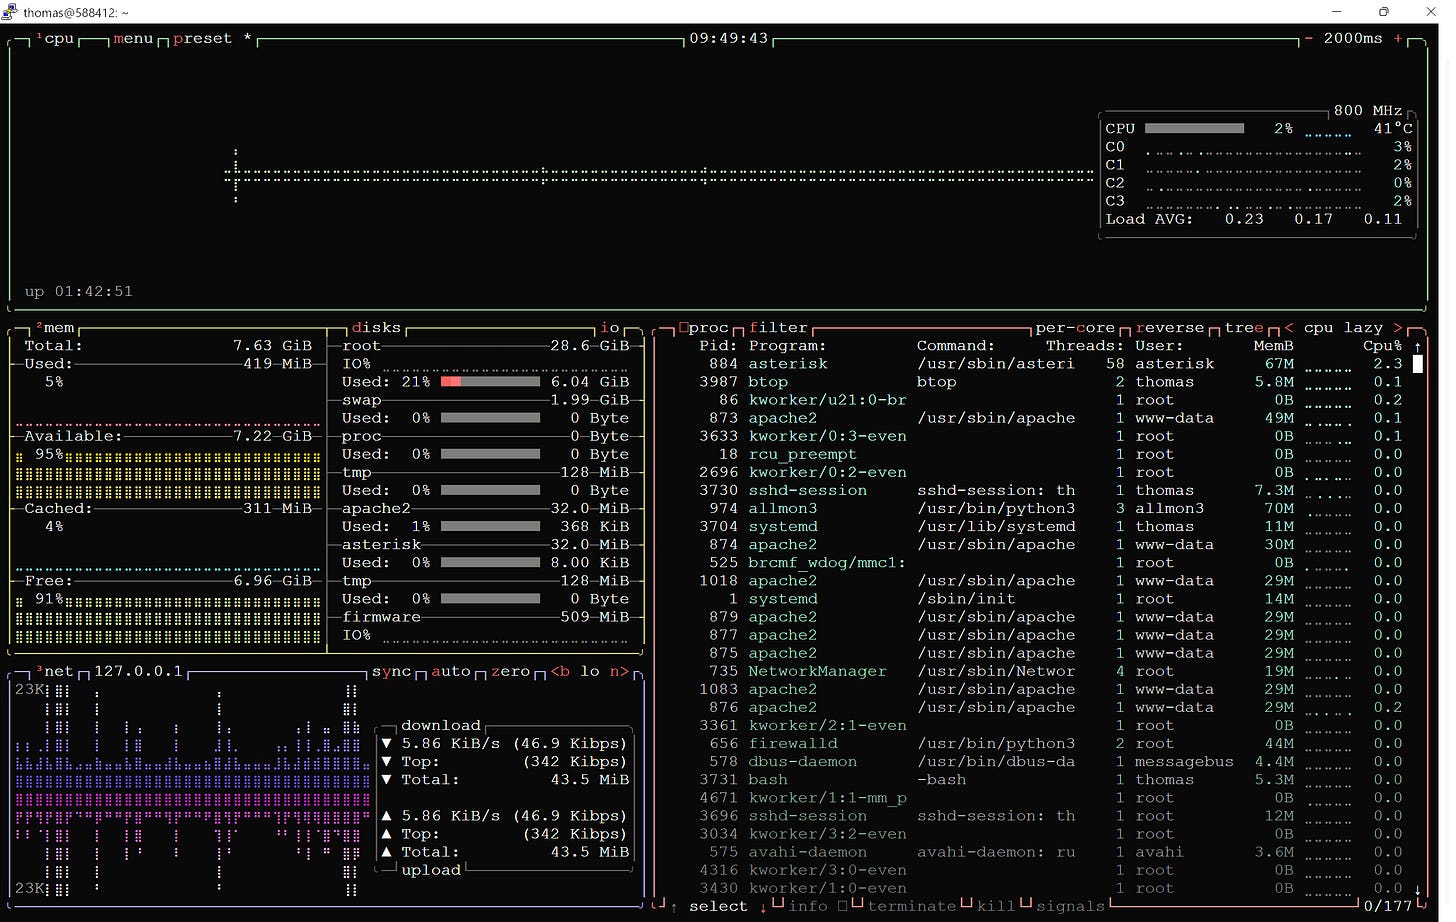This screenshot has width=1456, height=922.
Task: Click the MemB column header
Action: coord(1274,346)
